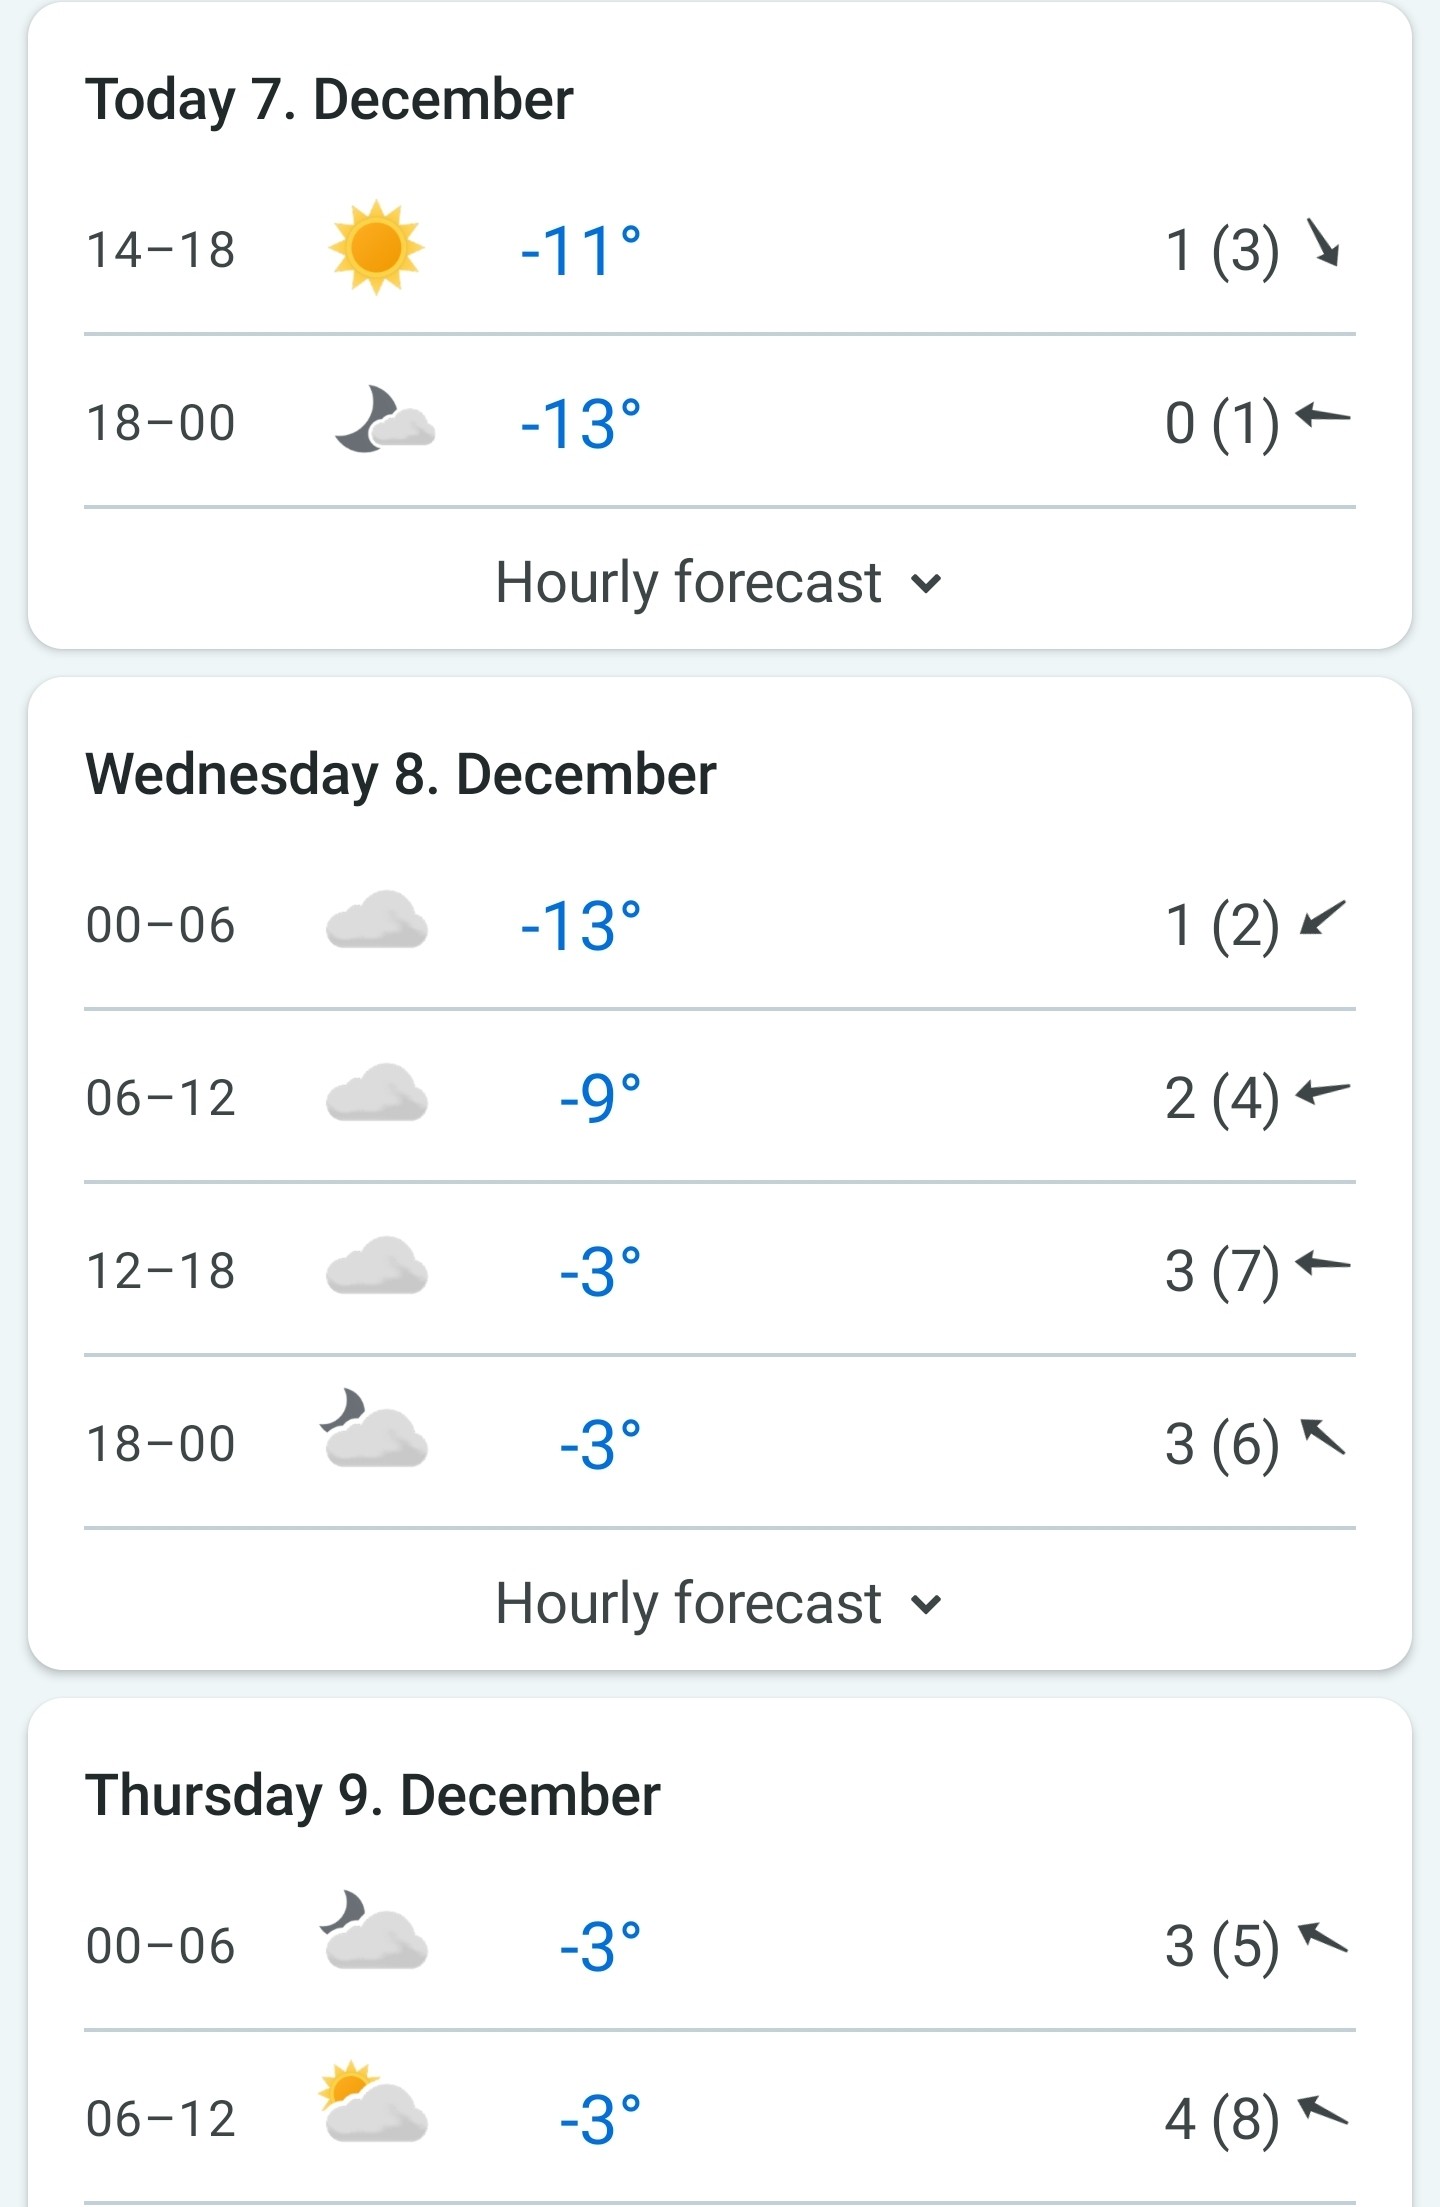Expand the hourly forecast for Wednesday 8. December

tap(719, 1603)
